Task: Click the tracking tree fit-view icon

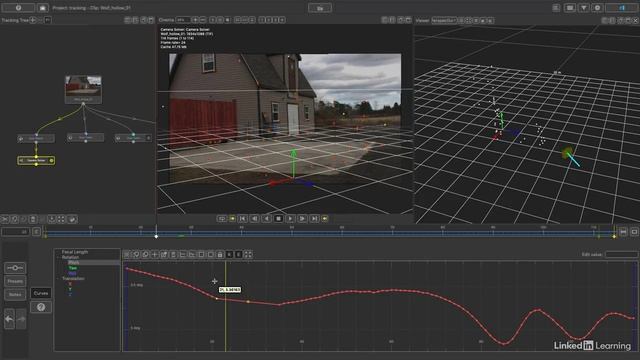Action: click(x=61, y=220)
